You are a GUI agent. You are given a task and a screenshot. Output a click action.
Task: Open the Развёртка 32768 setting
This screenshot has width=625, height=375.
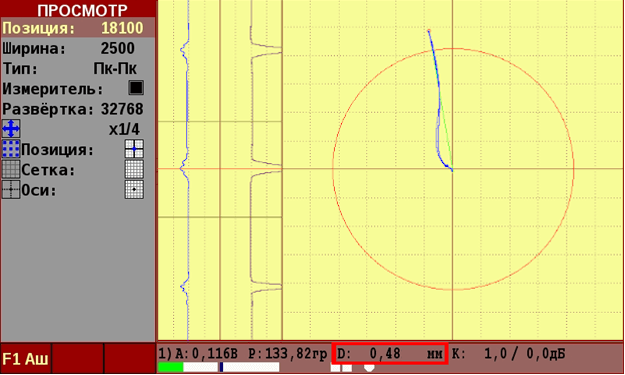click(x=78, y=109)
